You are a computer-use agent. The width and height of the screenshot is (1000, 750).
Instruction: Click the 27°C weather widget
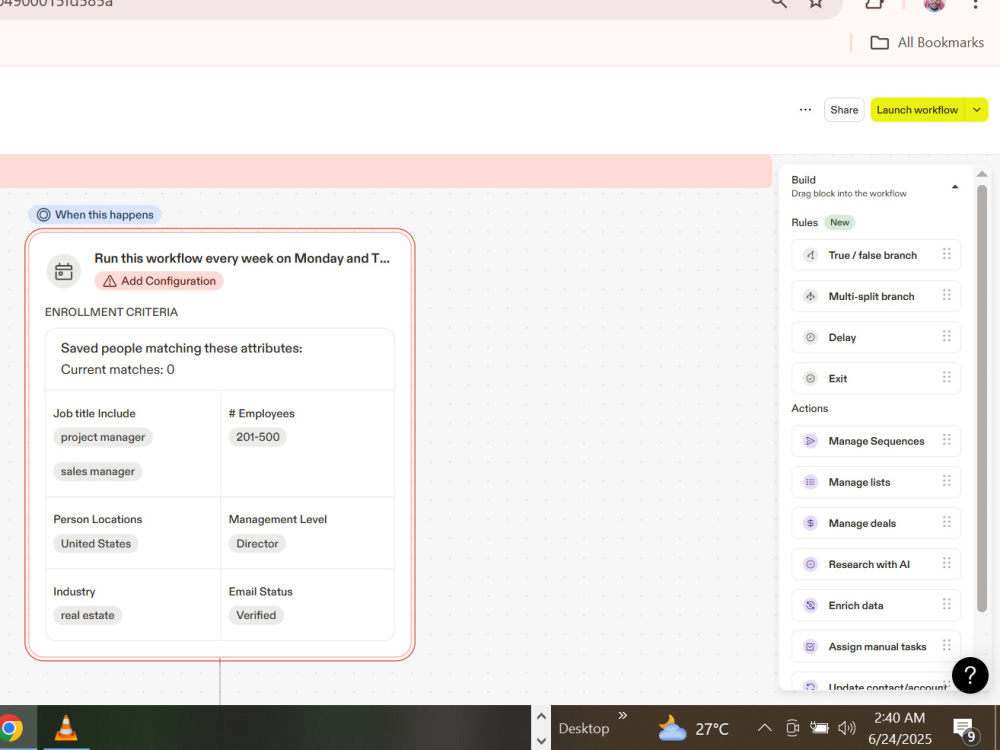[x=693, y=728]
